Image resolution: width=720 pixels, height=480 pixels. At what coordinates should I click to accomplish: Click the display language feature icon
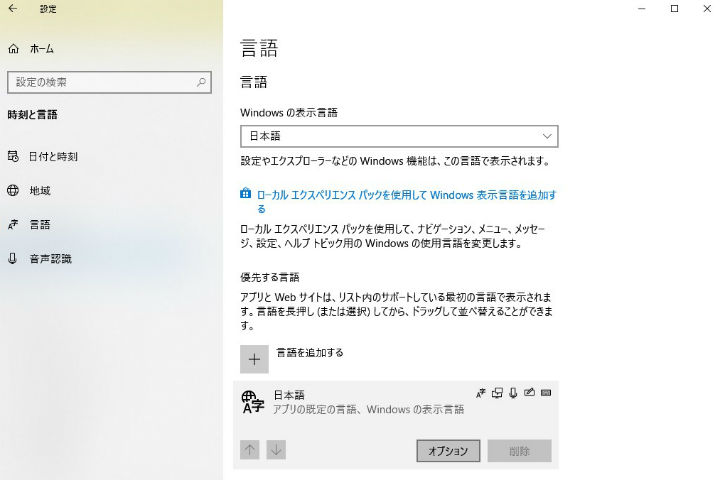[x=480, y=393]
